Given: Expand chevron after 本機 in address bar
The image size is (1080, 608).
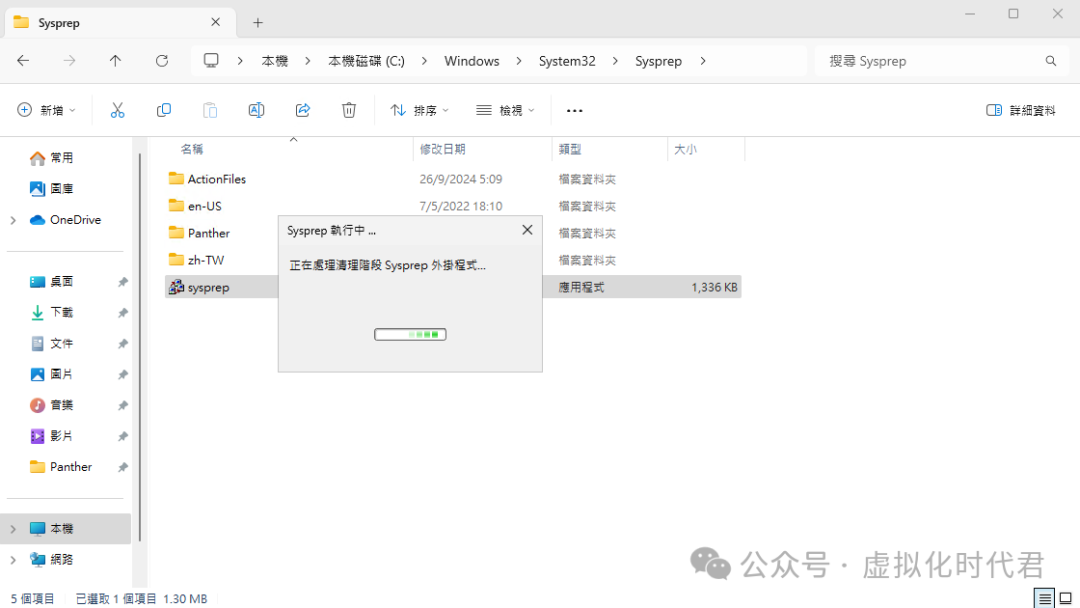Looking at the screenshot, I should pyautogui.click(x=307, y=61).
